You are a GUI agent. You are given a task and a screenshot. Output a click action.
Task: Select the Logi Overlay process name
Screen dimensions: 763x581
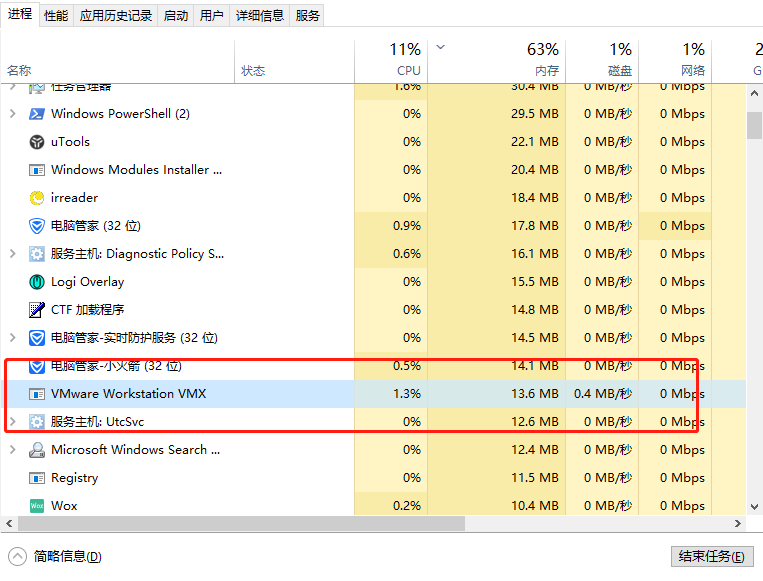click(88, 282)
